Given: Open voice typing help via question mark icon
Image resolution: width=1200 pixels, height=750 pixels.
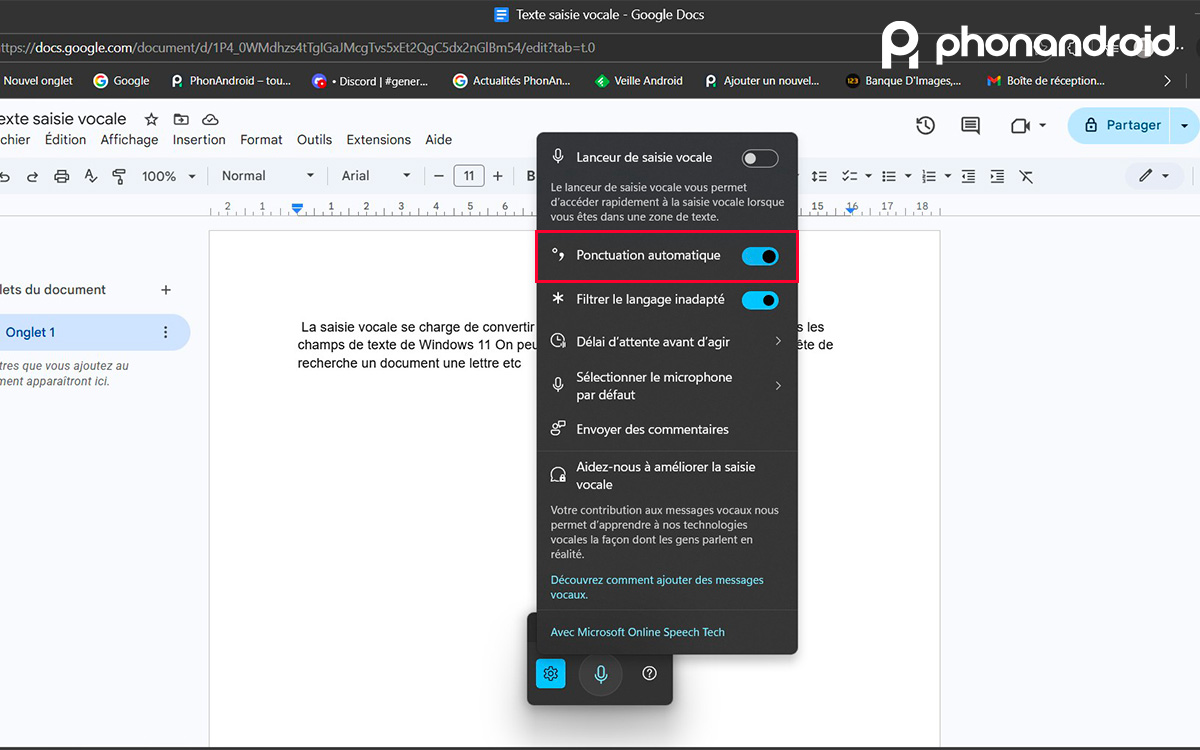Looking at the screenshot, I should coord(649,673).
